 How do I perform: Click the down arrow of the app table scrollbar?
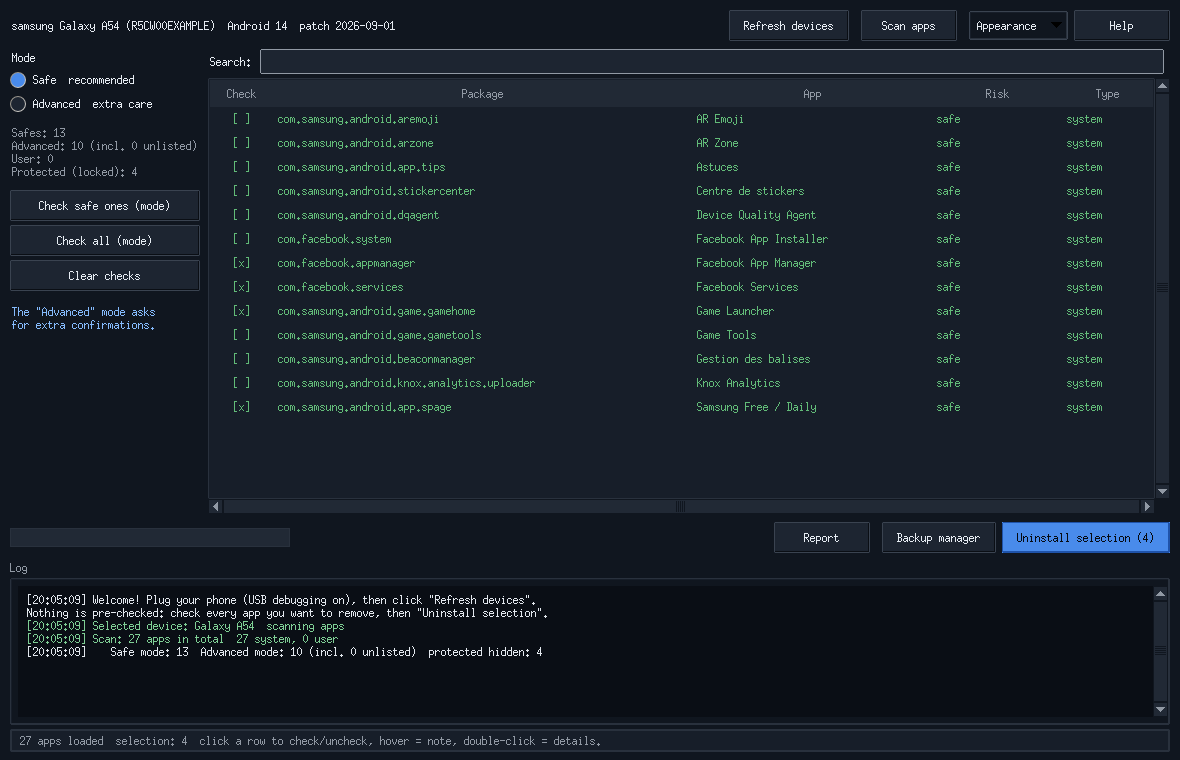click(x=1162, y=491)
